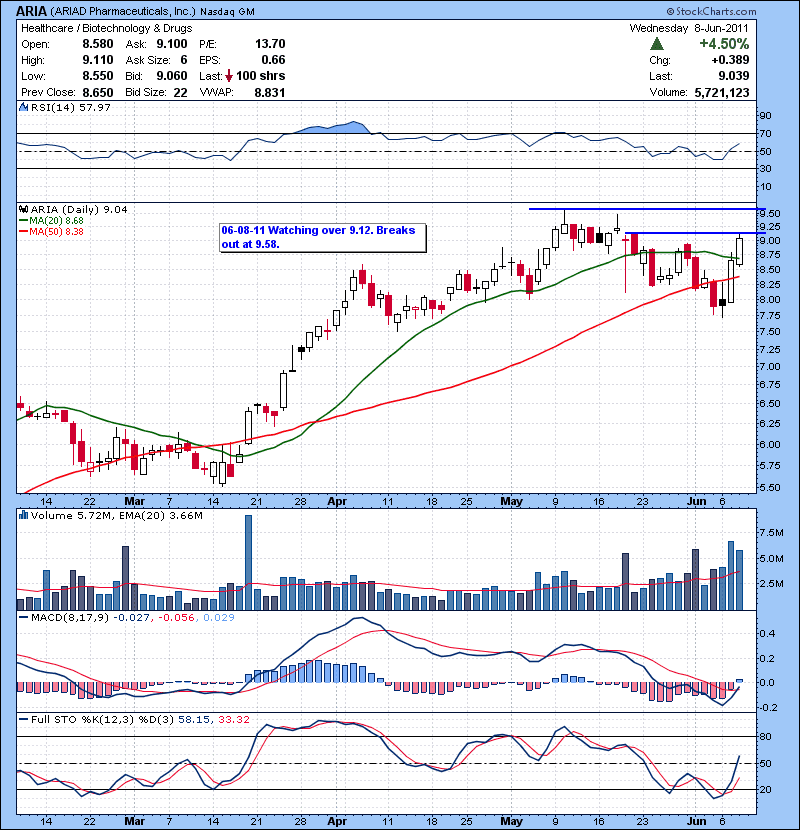Click the Low price 8.550
The height and width of the screenshot is (830, 800).
[98, 76]
